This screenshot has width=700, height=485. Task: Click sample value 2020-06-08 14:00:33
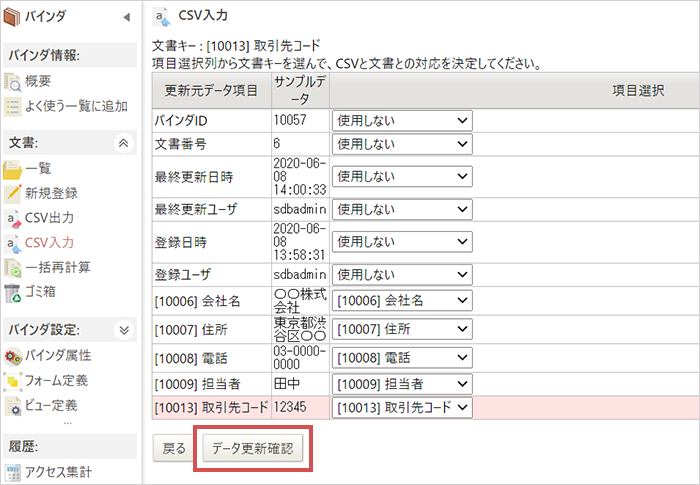click(300, 176)
